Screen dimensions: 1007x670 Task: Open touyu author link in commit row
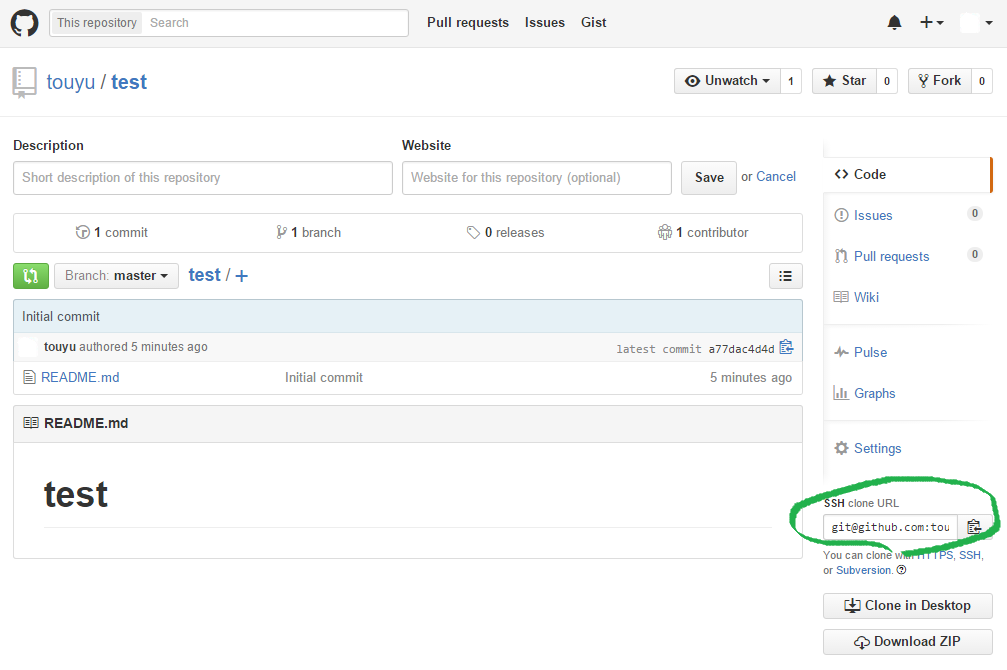coord(60,347)
